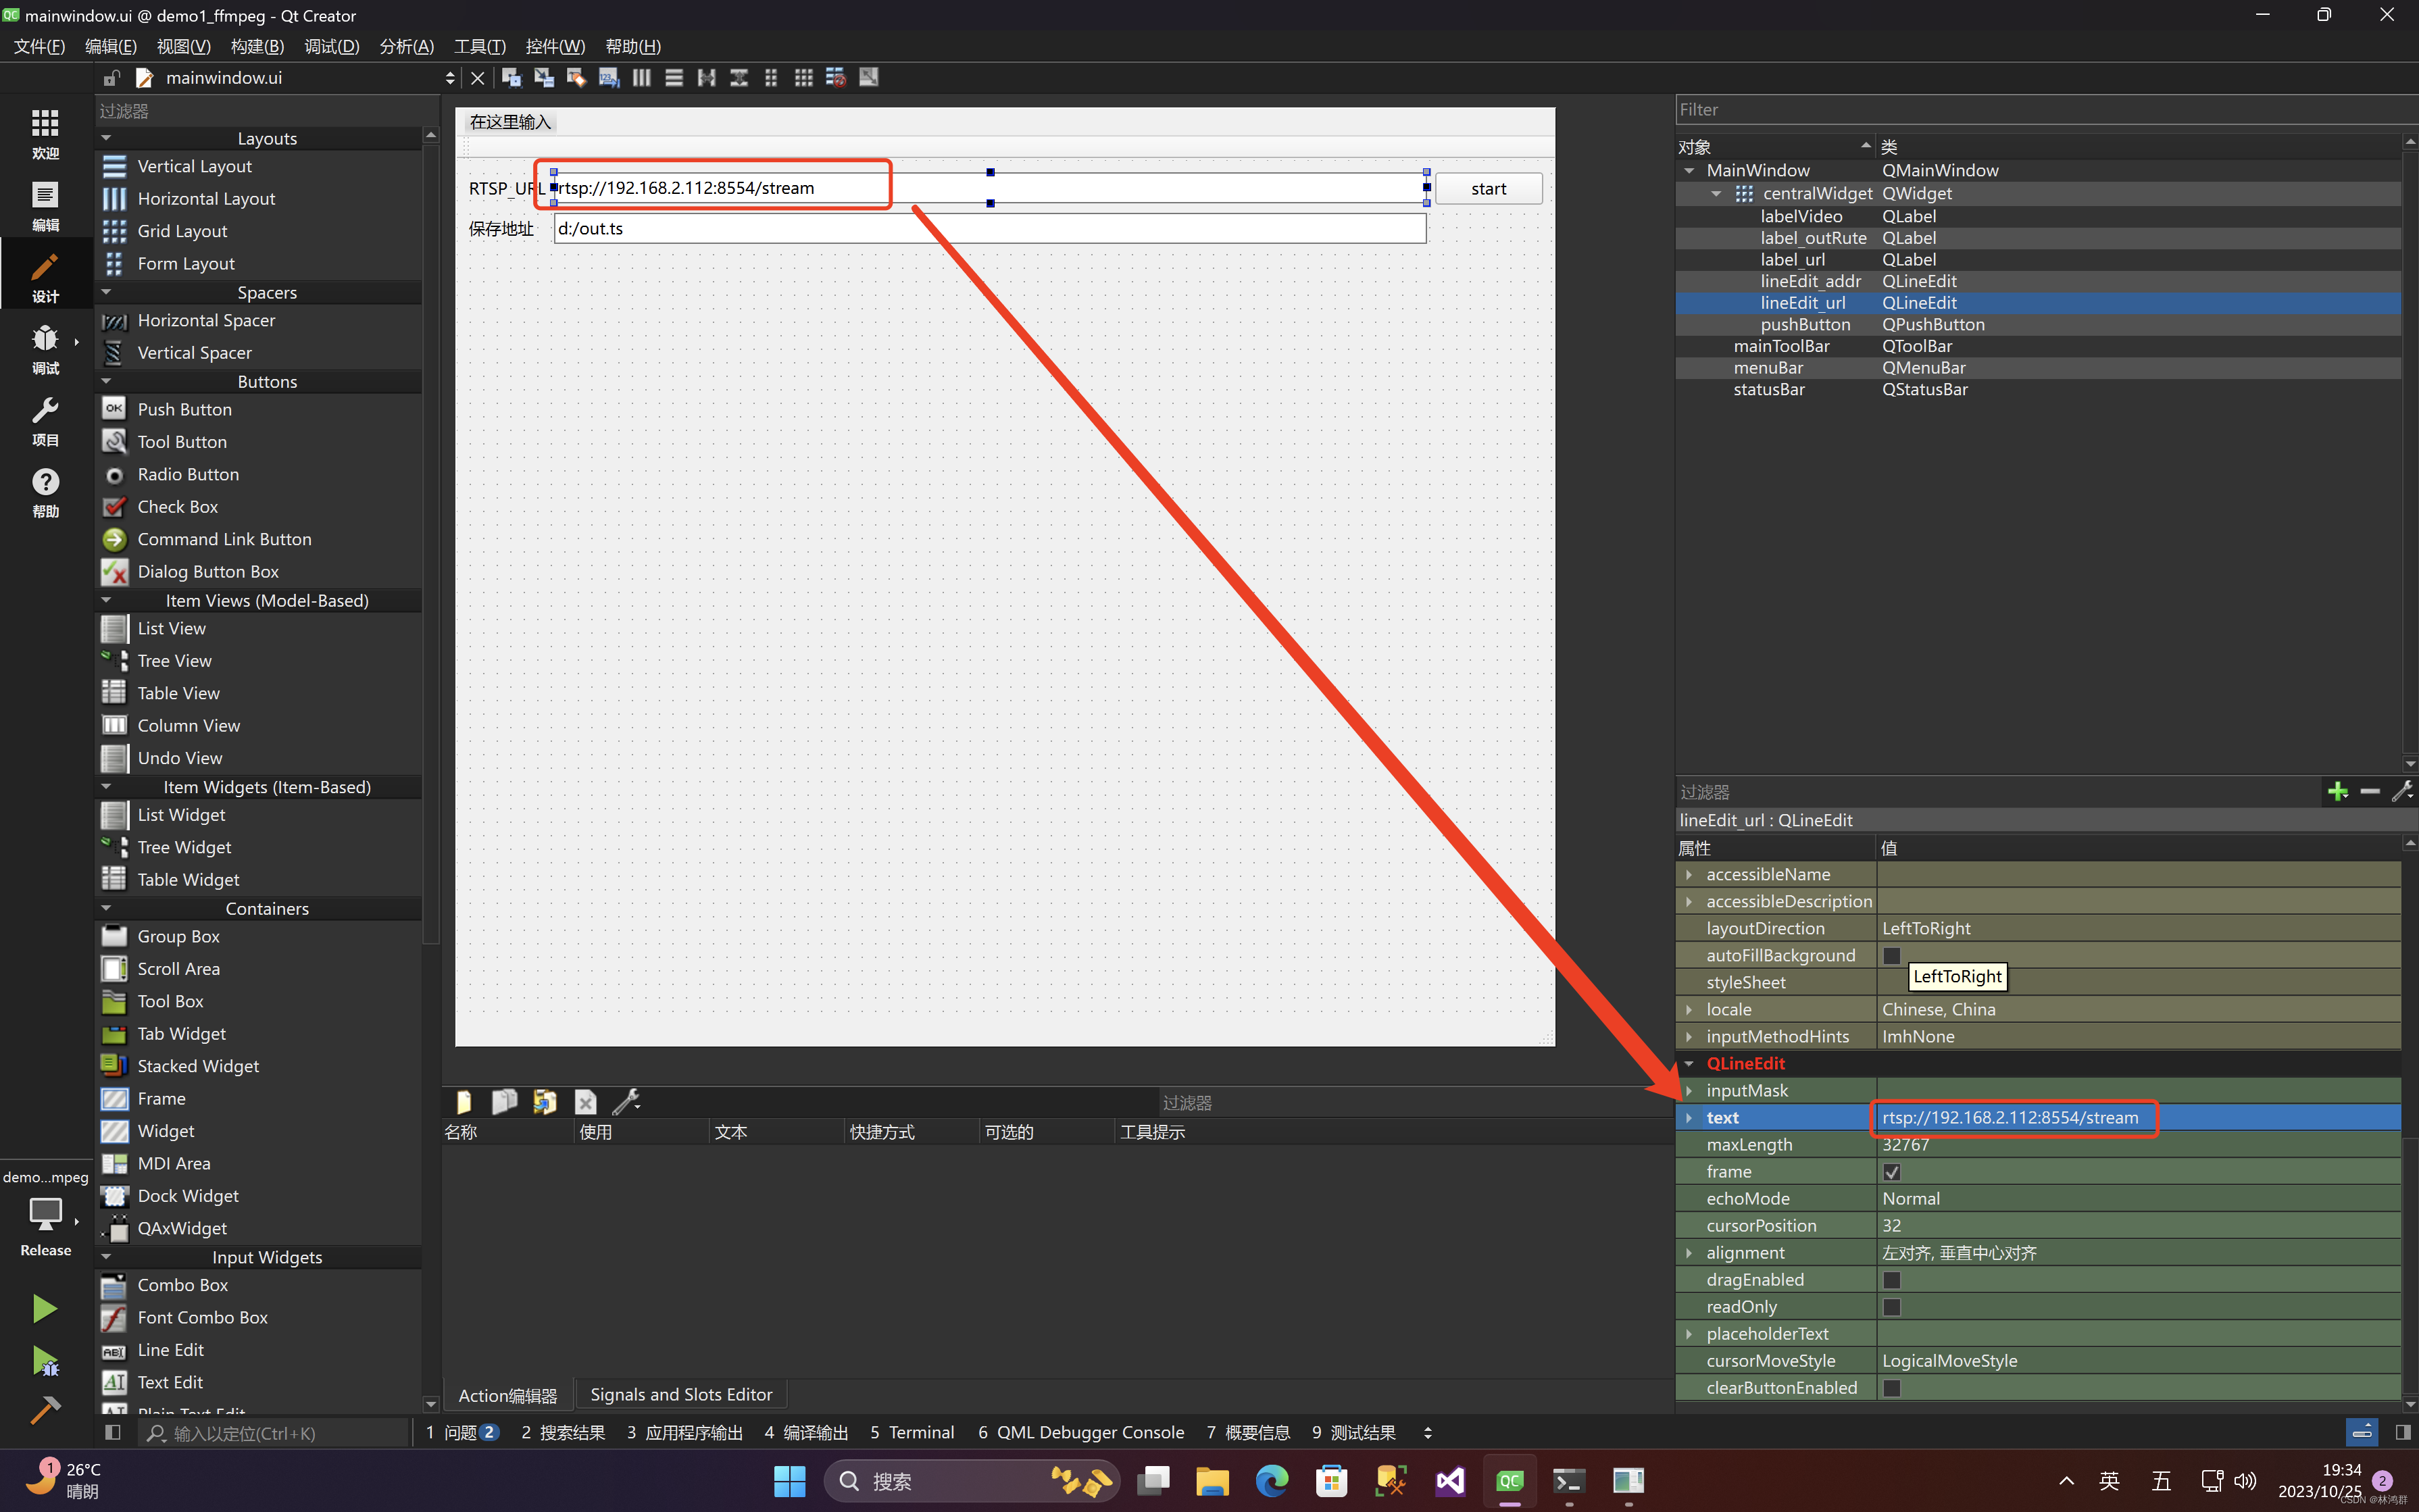Enable clearButtonEnabled checkbox
Image resolution: width=2419 pixels, height=1512 pixels.
click(x=1891, y=1387)
